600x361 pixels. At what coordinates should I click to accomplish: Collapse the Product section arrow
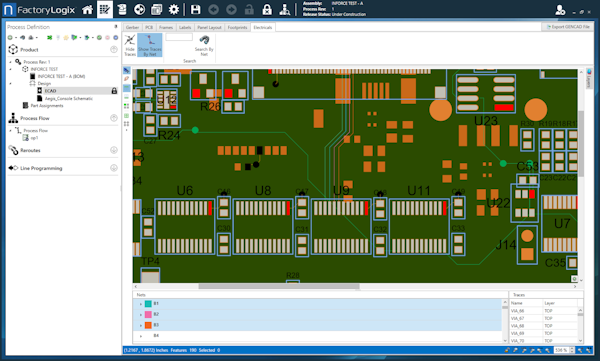(x=114, y=49)
